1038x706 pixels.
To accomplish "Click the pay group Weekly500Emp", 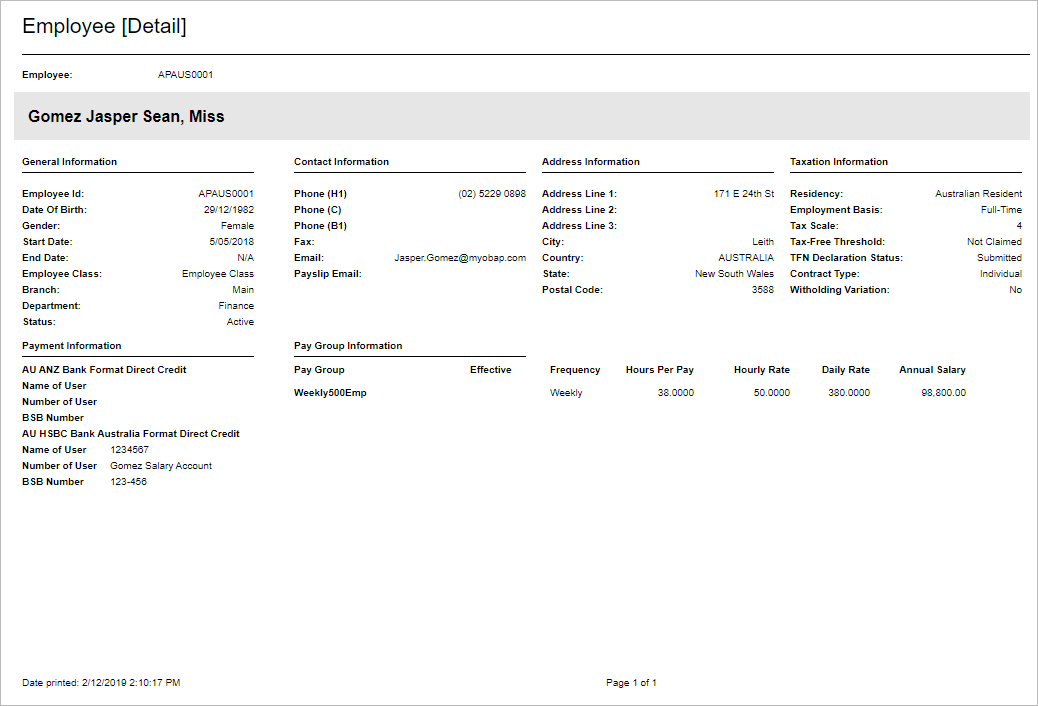I will (x=330, y=393).
